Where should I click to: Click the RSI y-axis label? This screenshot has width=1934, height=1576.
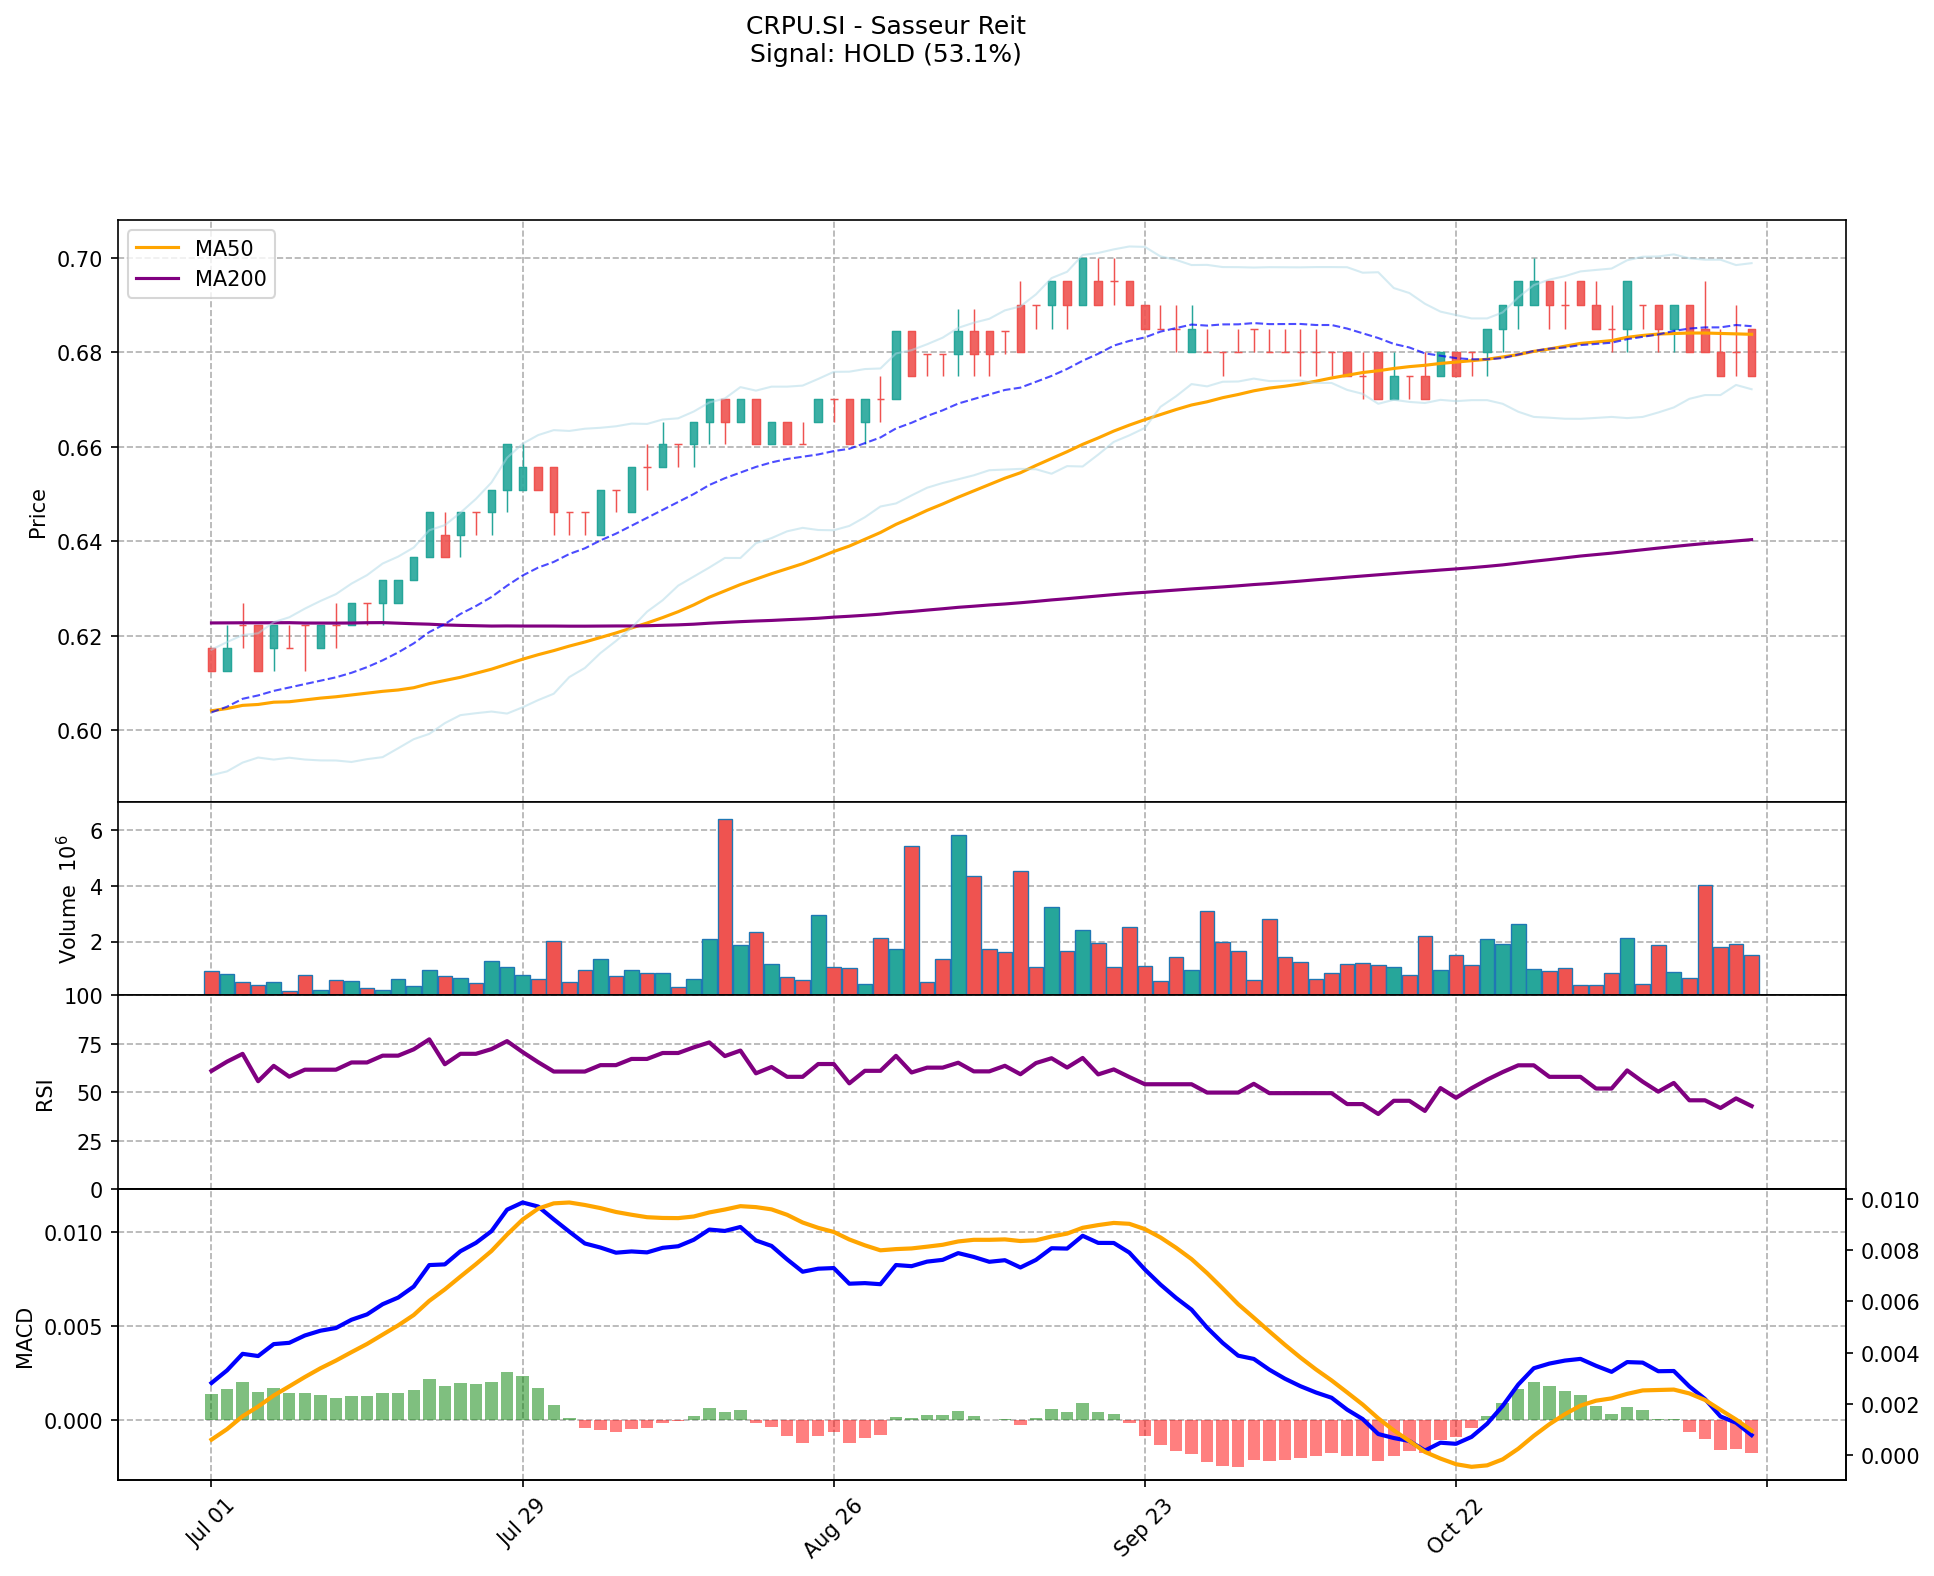45,1095
